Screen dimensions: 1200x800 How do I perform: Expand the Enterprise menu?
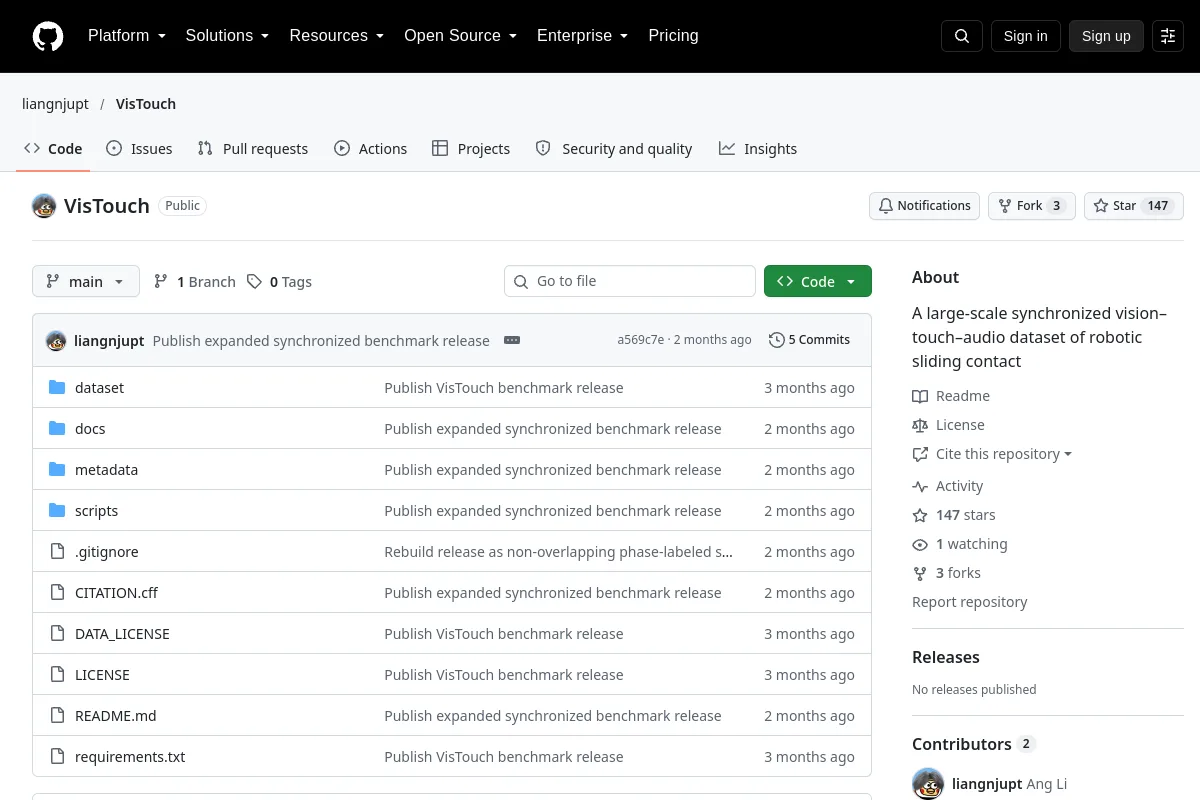pyautogui.click(x=583, y=36)
